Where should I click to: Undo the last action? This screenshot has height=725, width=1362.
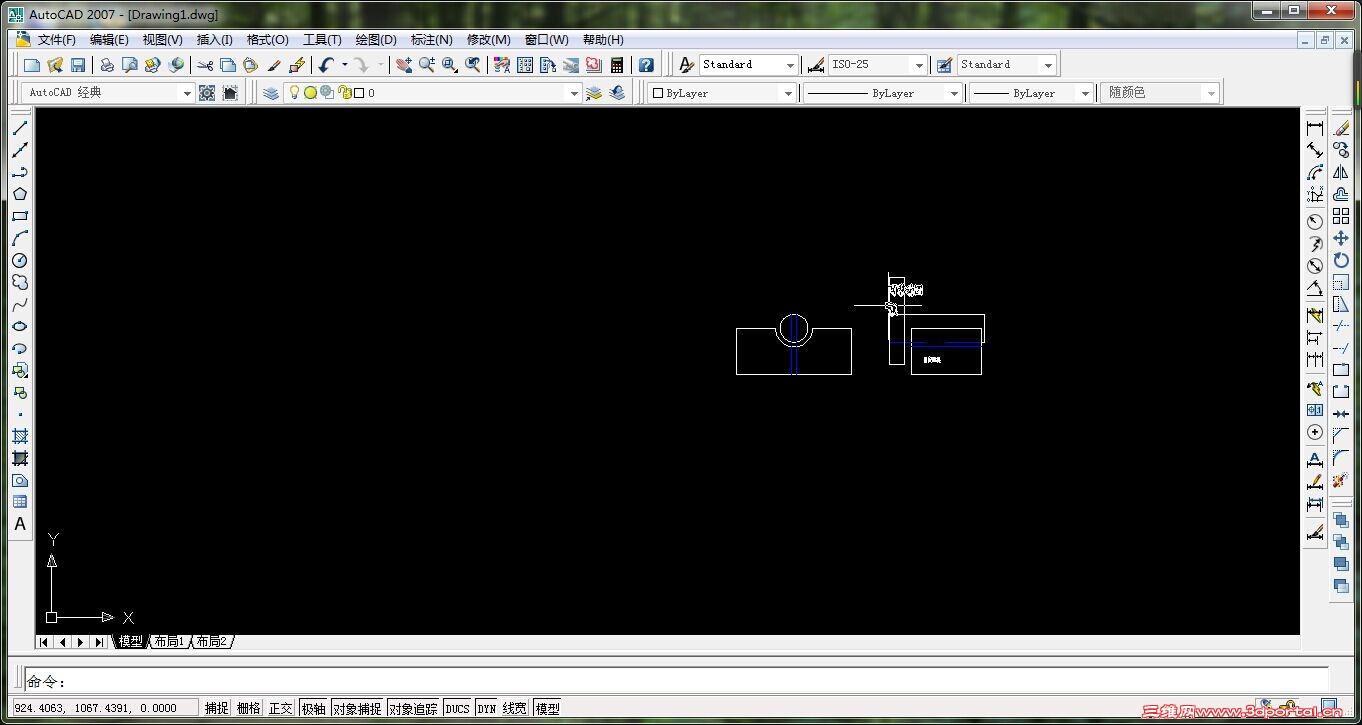pos(326,65)
